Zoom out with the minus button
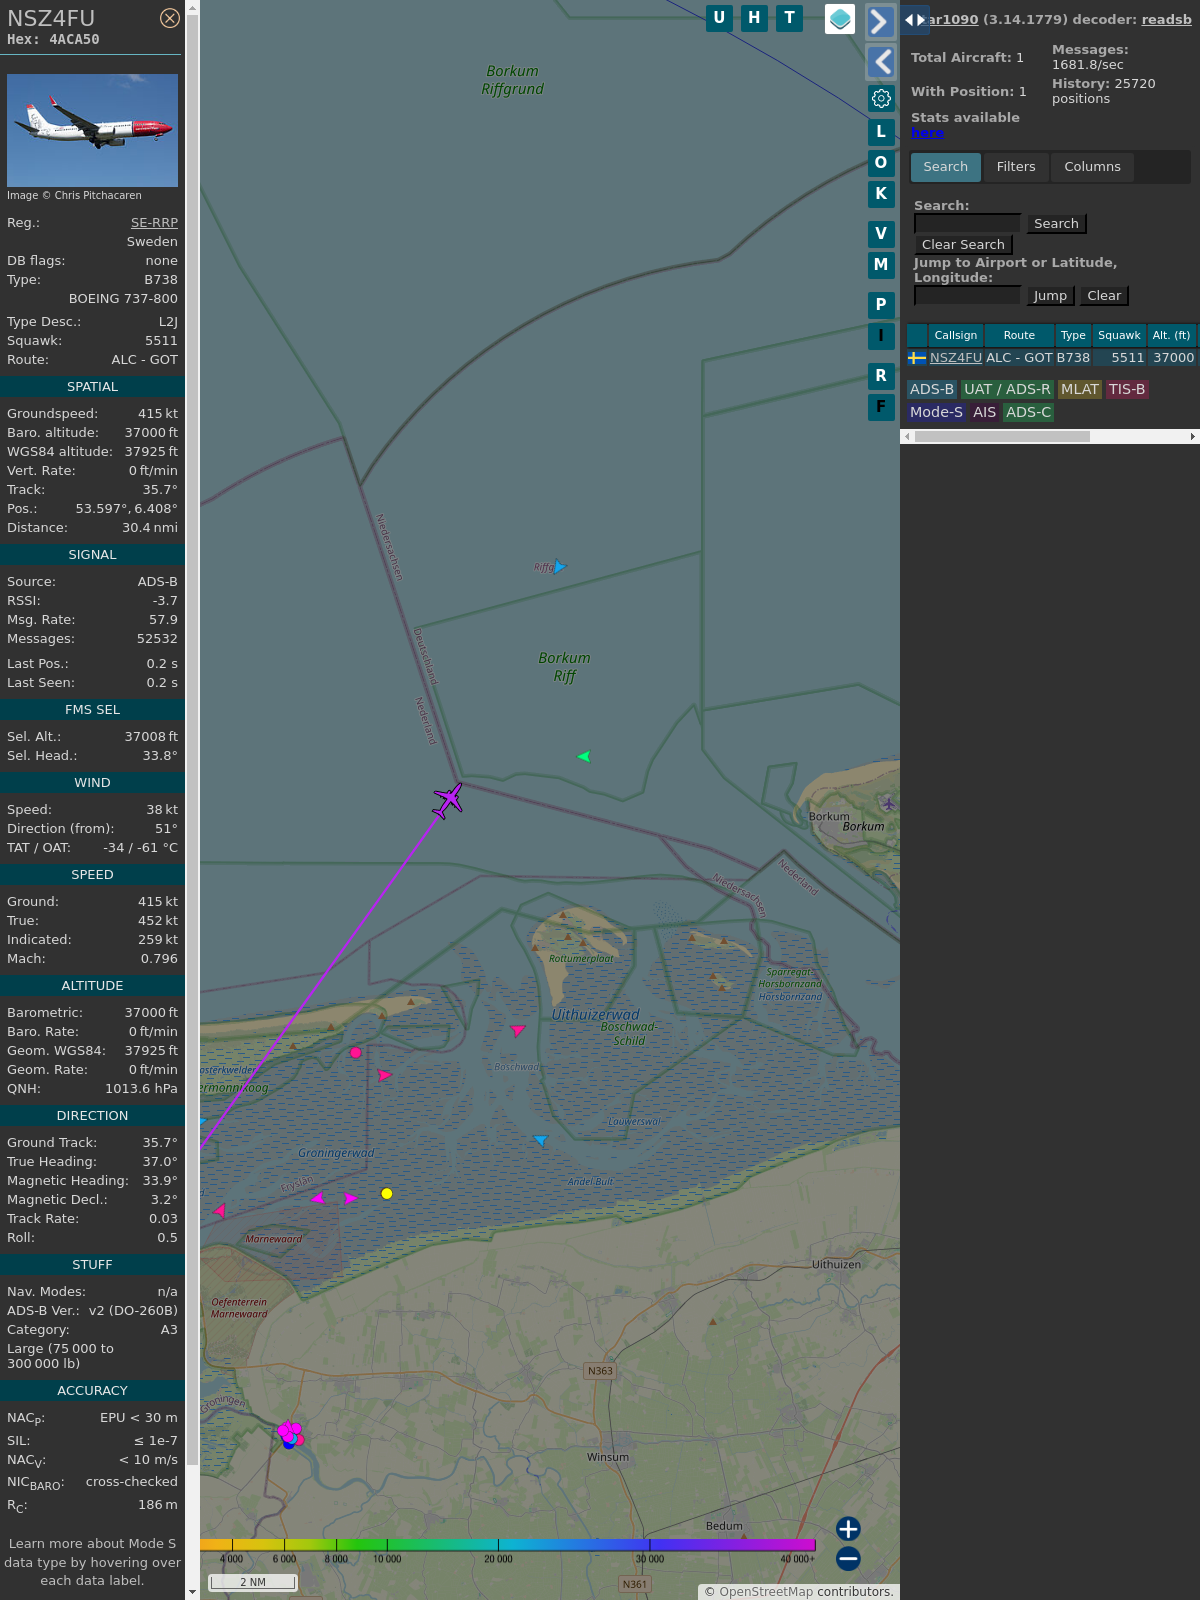1200x1600 pixels. 848,1559
